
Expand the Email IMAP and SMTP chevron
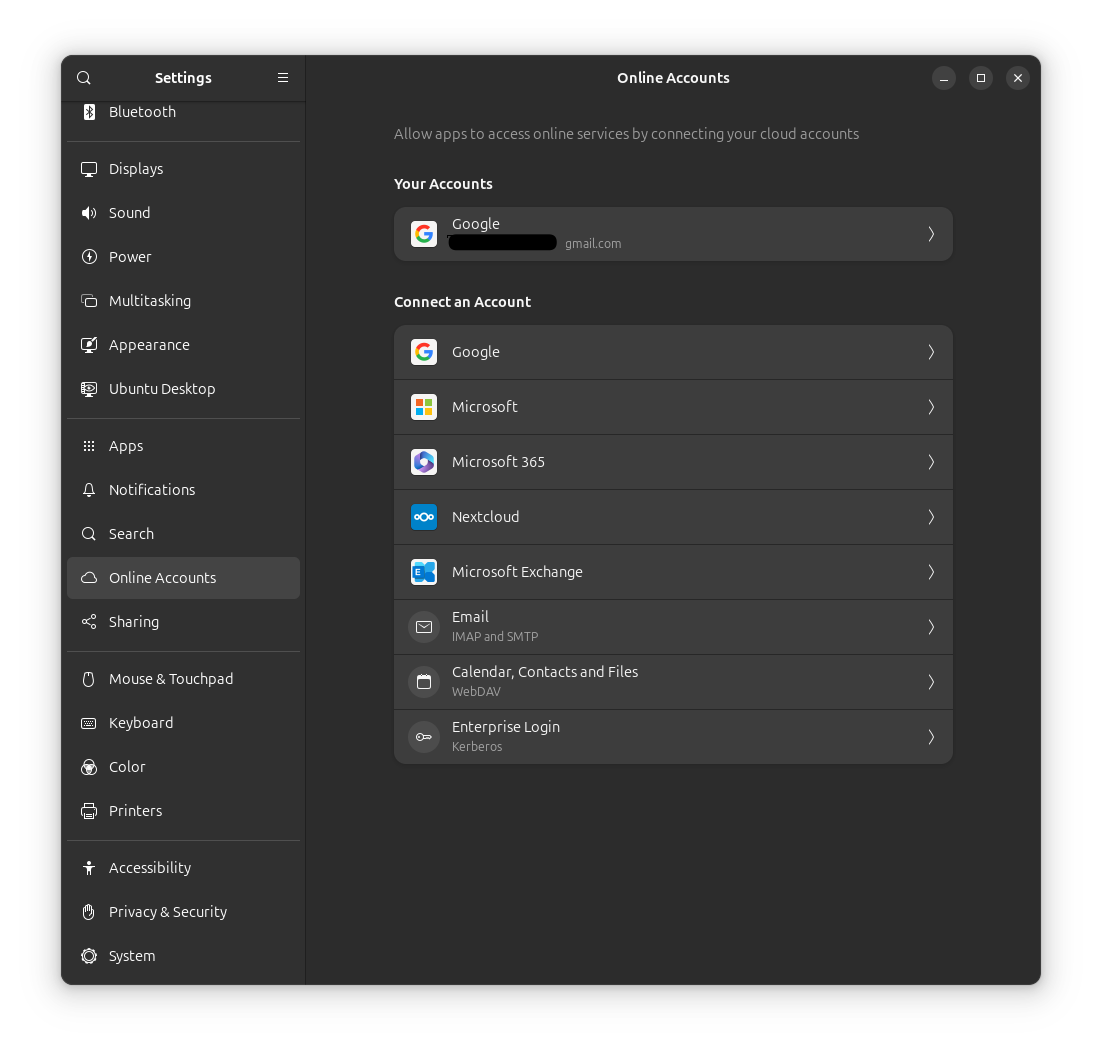click(x=931, y=627)
